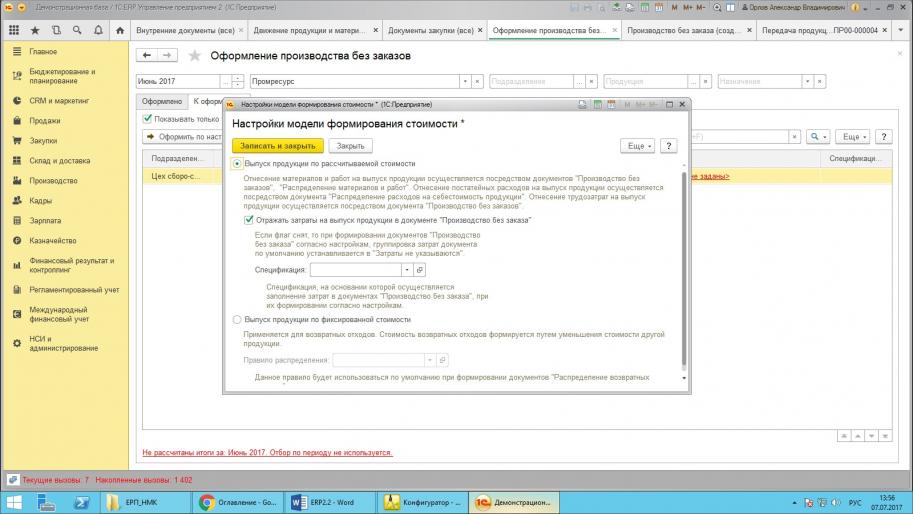Open the sections grid menu icon
The image size is (913, 514).
point(13,31)
